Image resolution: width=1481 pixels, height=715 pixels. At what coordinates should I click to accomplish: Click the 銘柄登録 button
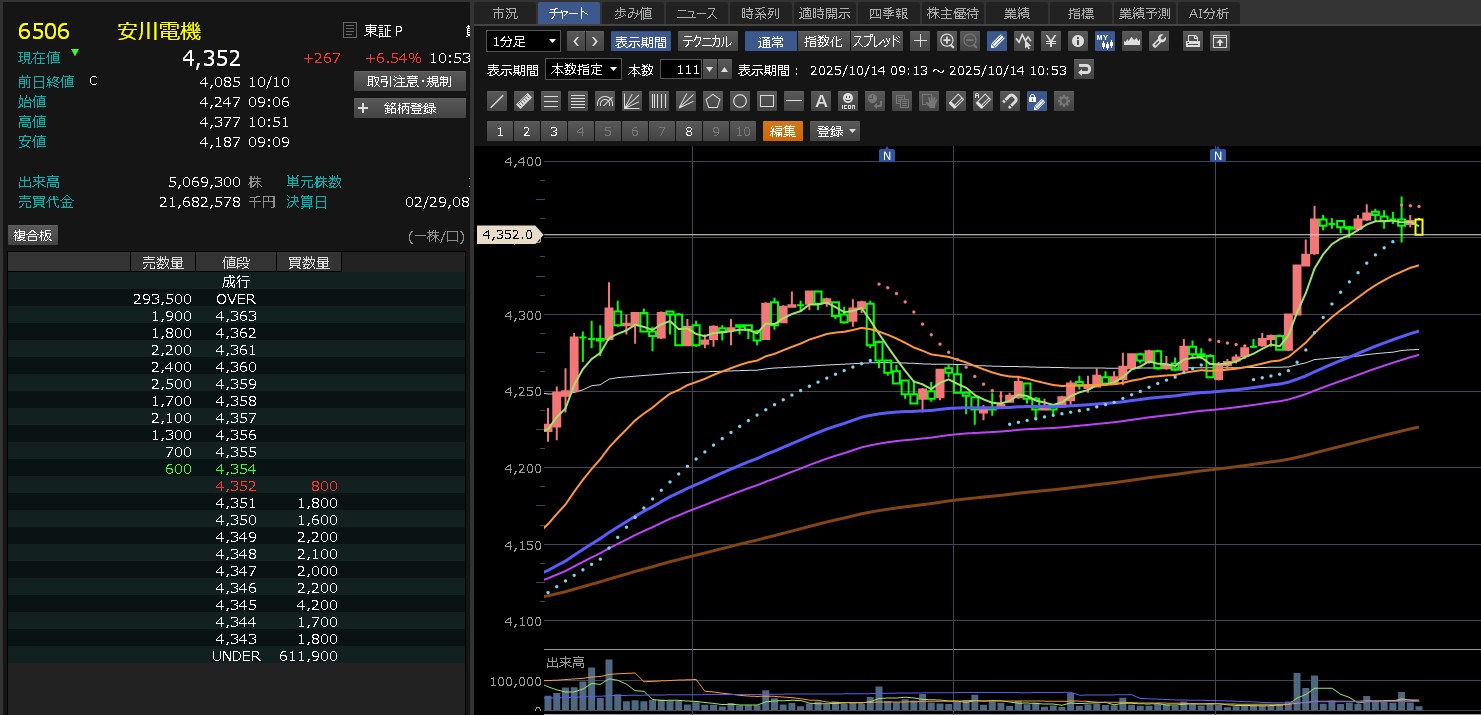coord(410,108)
